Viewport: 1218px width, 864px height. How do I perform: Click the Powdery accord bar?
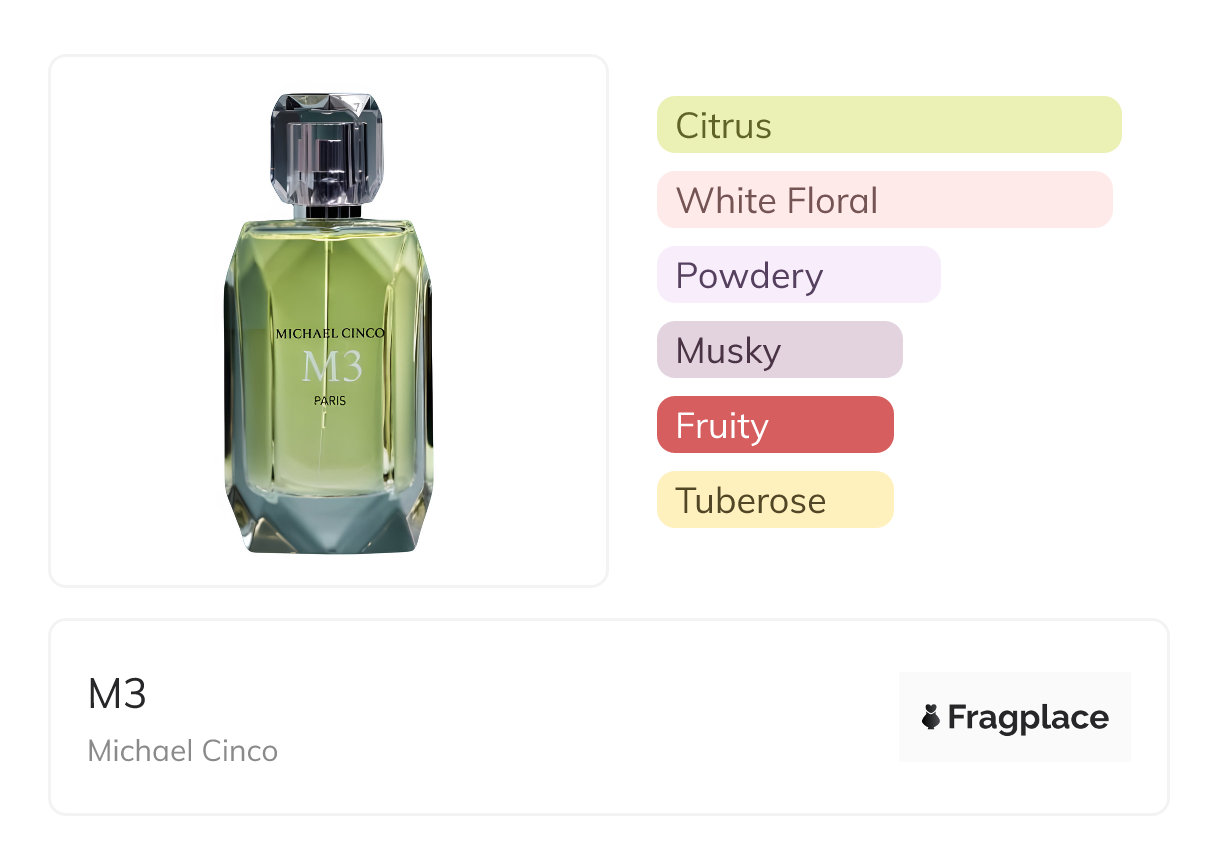[798, 275]
